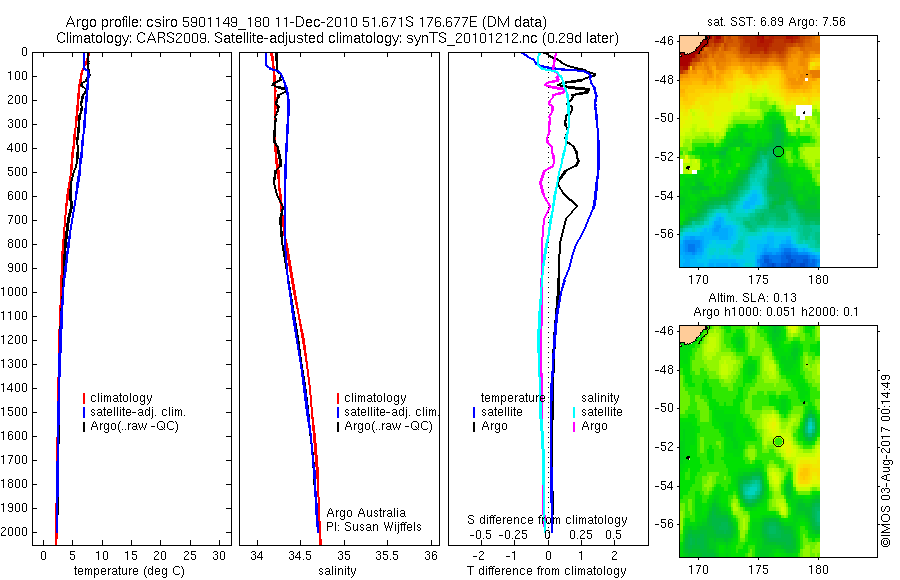This screenshot has width=900, height=580.
Task: Click 'climatology' label in temperature panel legend
Action: point(121,398)
